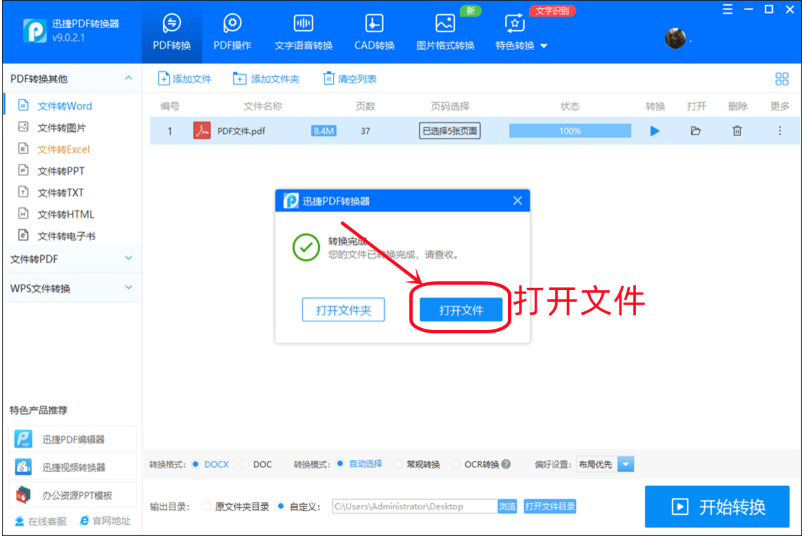Open the three-dot more options icon
The image size is (805, 539).
click(x=780, y=131)
